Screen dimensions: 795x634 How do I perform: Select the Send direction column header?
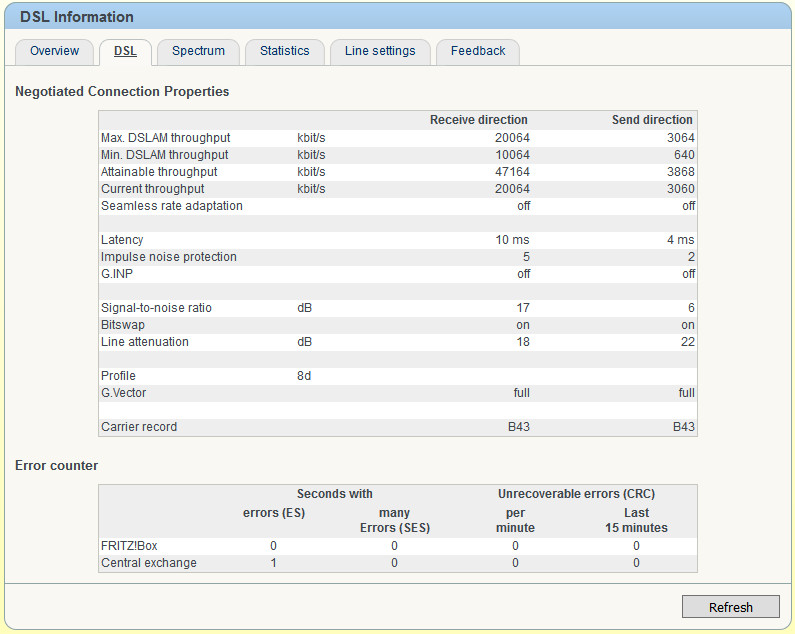(x=652, y=120)
